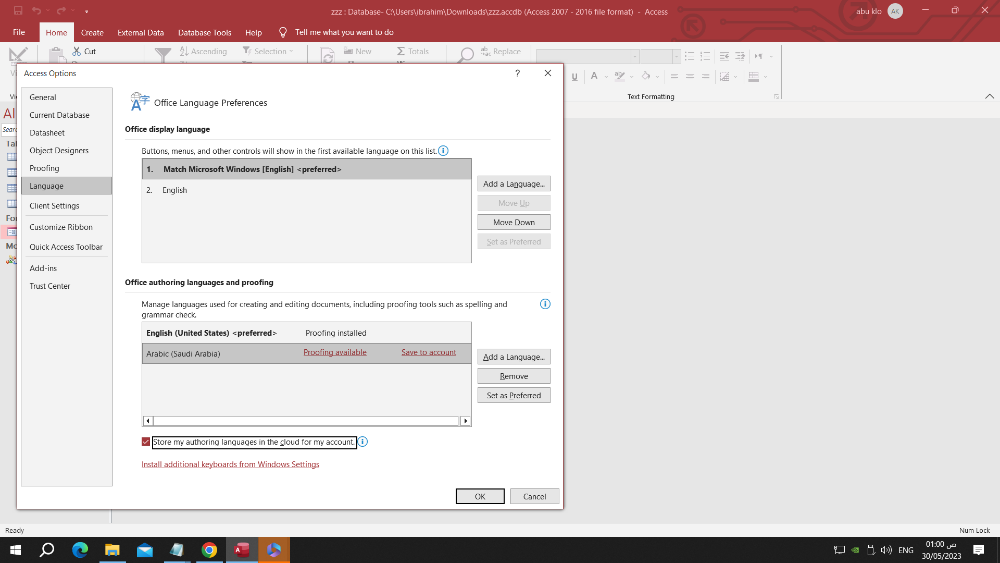Open File Explorer on the taskbar
1000x563 pixels.
pos(112,550)
